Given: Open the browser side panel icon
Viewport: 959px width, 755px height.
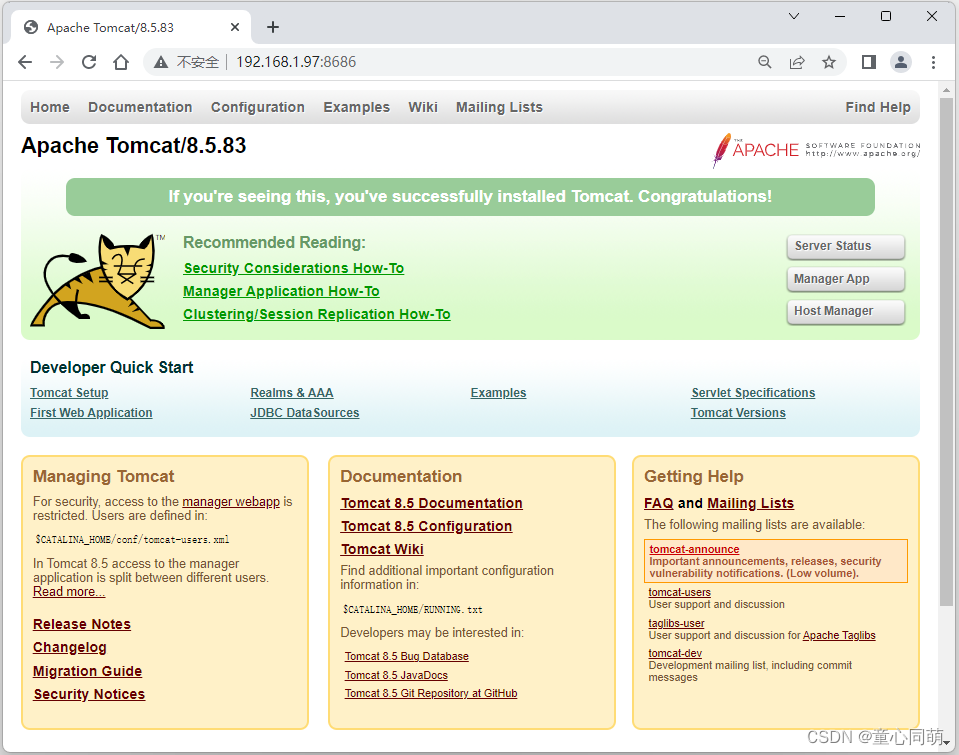Looking at the screenshot, I should [x=868, y=62].
